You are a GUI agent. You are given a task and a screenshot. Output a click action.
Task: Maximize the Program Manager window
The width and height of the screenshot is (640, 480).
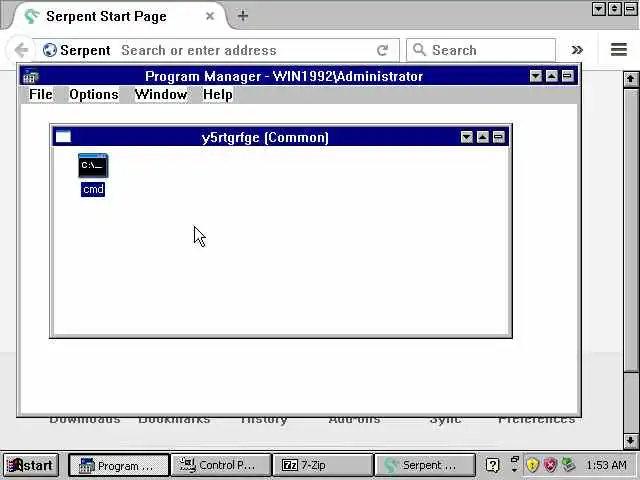pos(551,76)
